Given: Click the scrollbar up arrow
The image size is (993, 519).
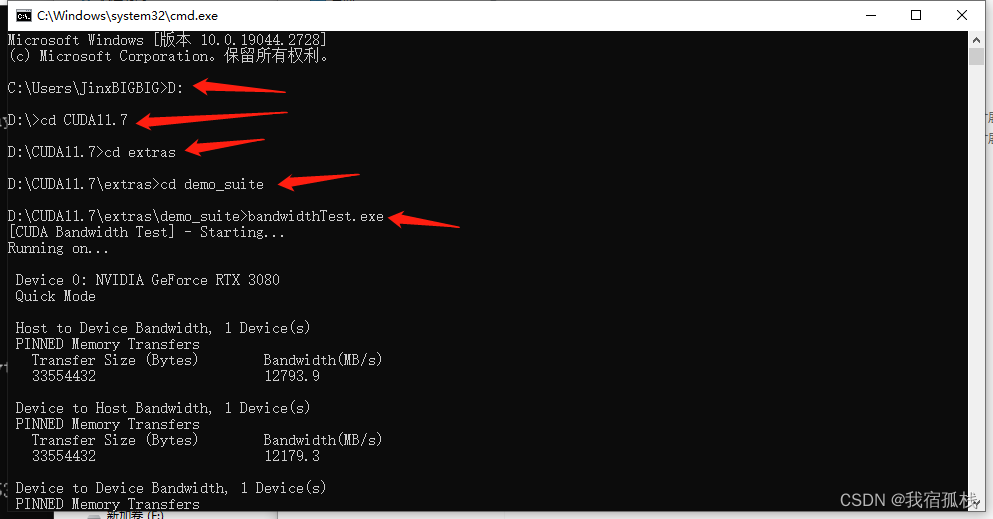Looking at the screenshot, I should coord(976,39).
